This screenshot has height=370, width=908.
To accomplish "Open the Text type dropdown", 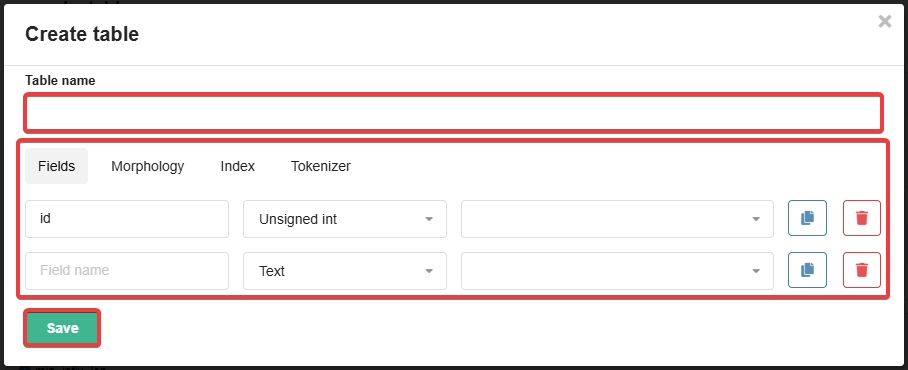I will click(345, 271).
